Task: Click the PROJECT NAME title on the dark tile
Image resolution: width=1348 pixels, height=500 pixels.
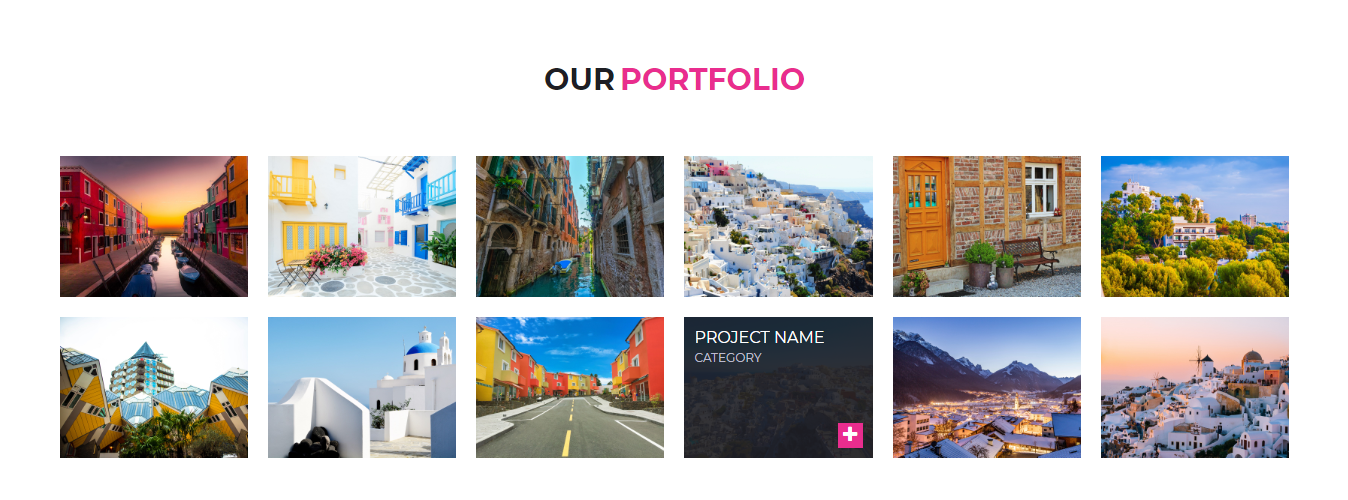Action: click(759, 338)
